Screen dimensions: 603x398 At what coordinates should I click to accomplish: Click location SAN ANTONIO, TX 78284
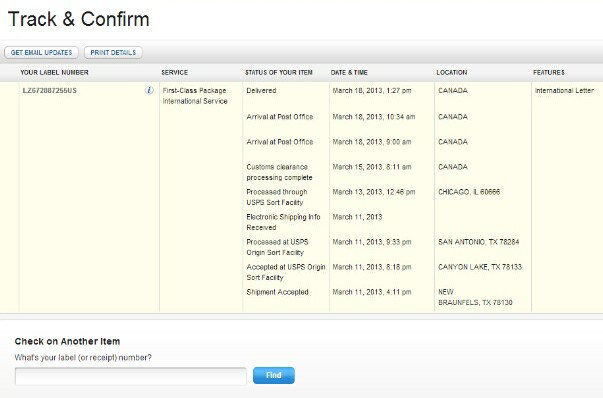(x=479, y=242)
